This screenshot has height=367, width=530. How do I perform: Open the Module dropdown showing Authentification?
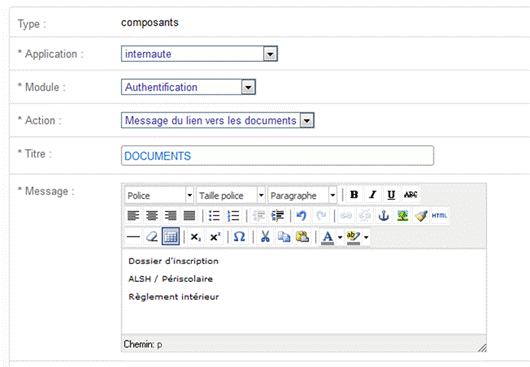[x=188, y=87]
